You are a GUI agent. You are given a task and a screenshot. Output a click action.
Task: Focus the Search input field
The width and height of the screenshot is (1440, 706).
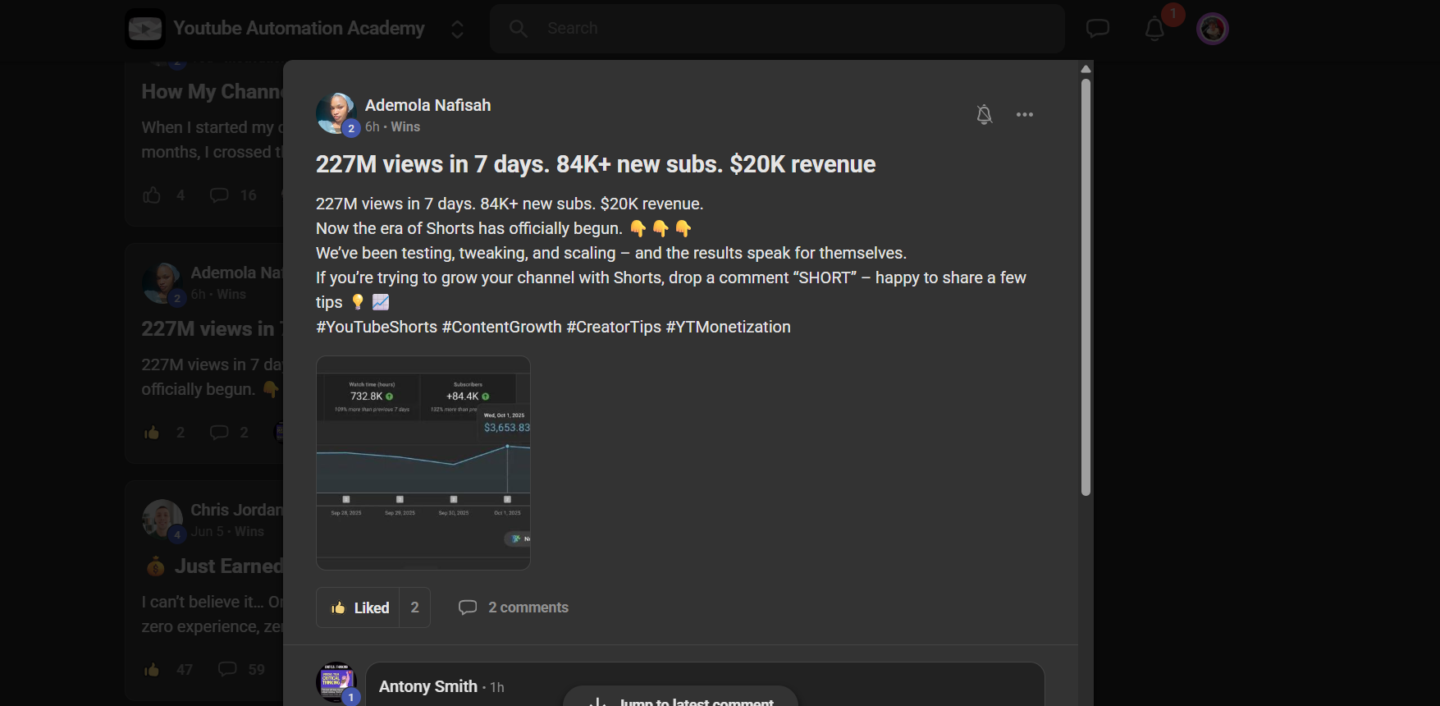pos(777,28)
